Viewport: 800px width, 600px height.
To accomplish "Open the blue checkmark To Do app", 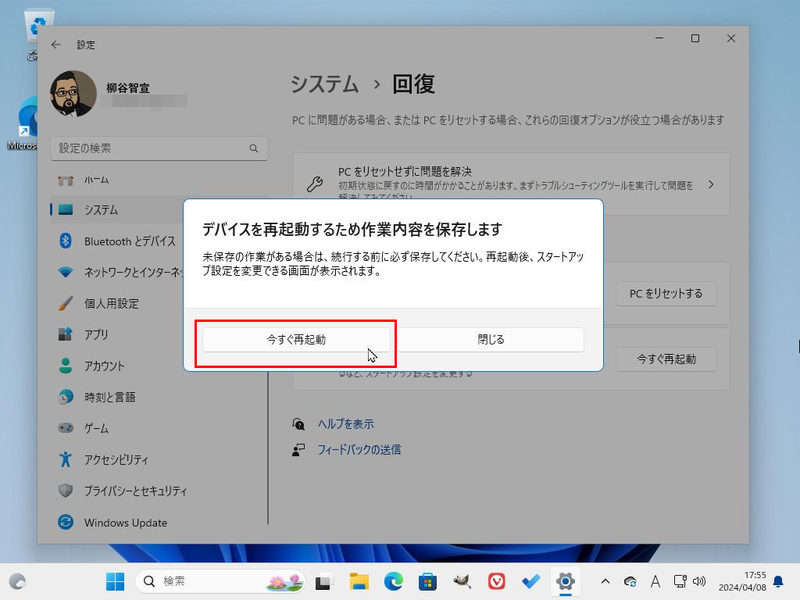I will [531, 582].
